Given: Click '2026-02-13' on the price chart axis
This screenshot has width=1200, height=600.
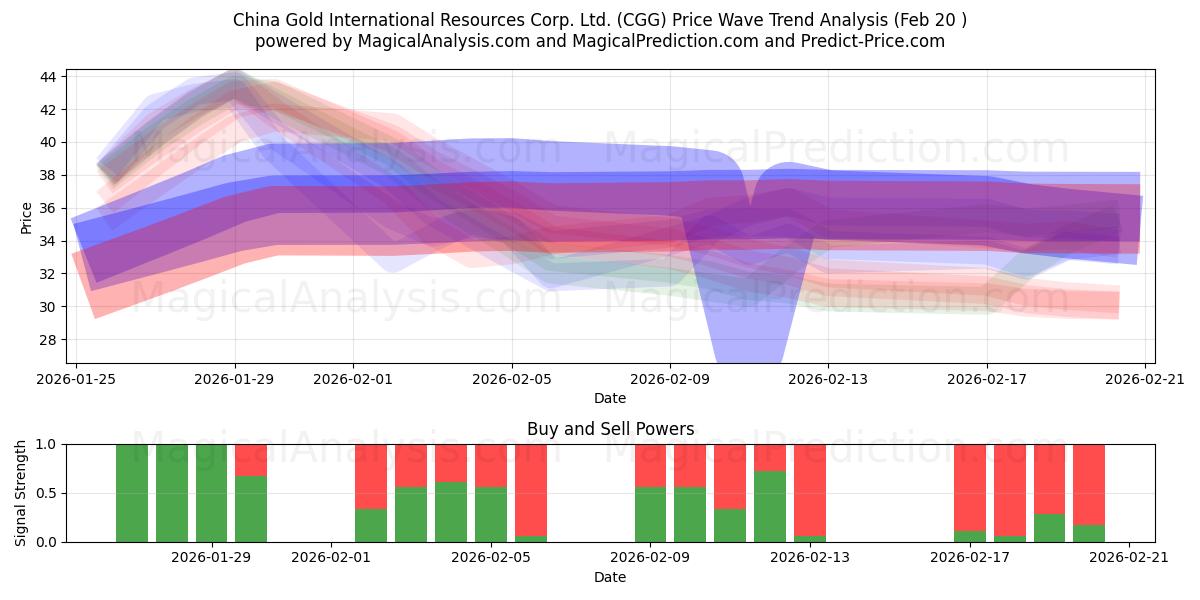Looking at the screenshot, I should 828,378.
